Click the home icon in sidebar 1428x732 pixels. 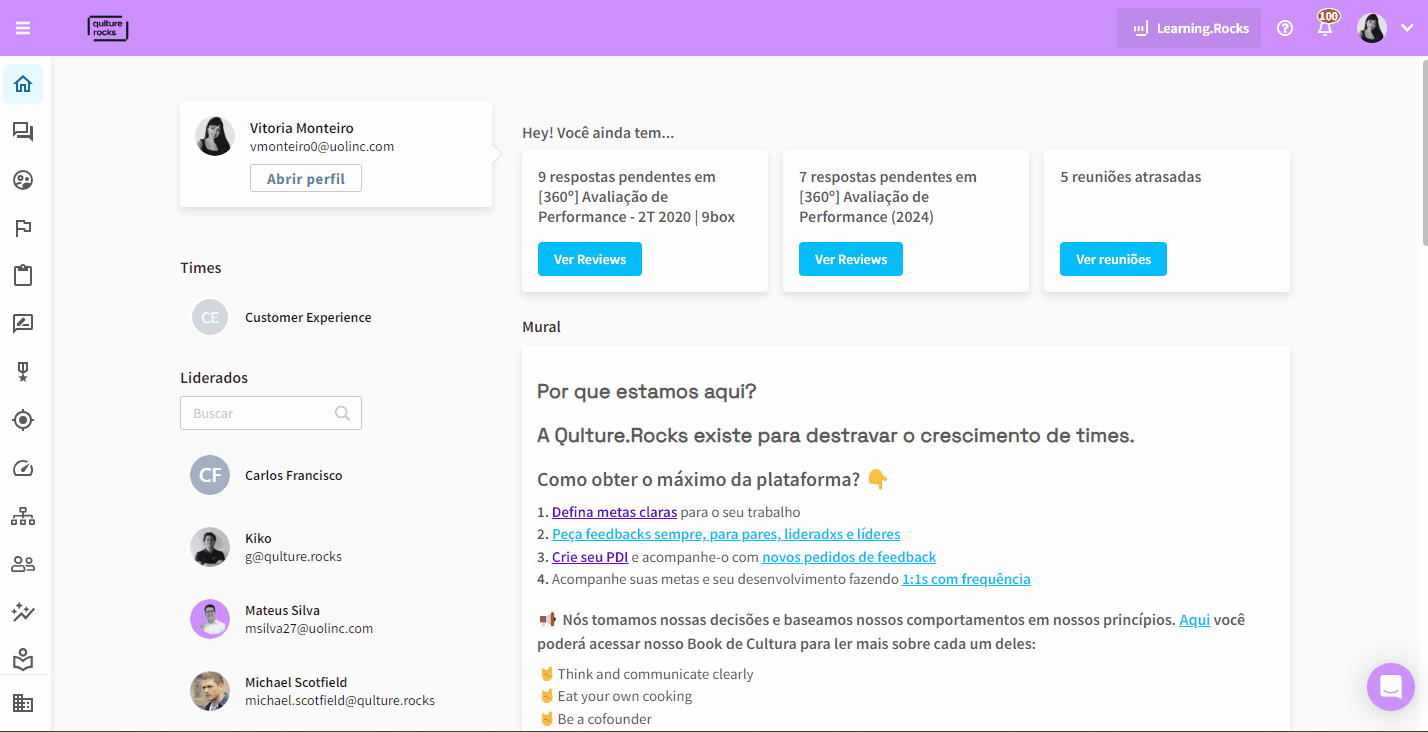coord(23,84)
